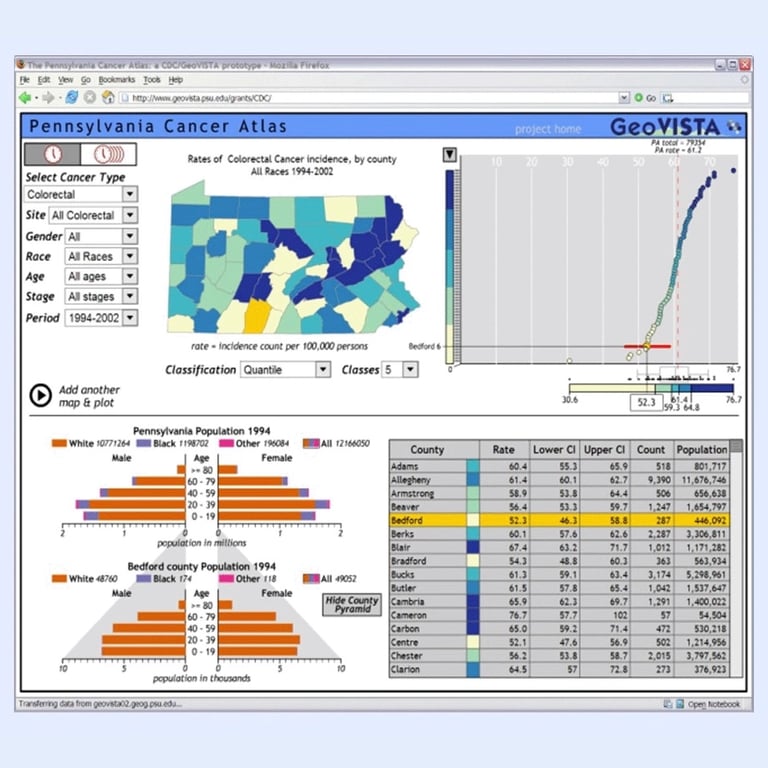Click the outlier point at far right of plot
This screenshot has width=768, height=768.
[x=733, y=170]
